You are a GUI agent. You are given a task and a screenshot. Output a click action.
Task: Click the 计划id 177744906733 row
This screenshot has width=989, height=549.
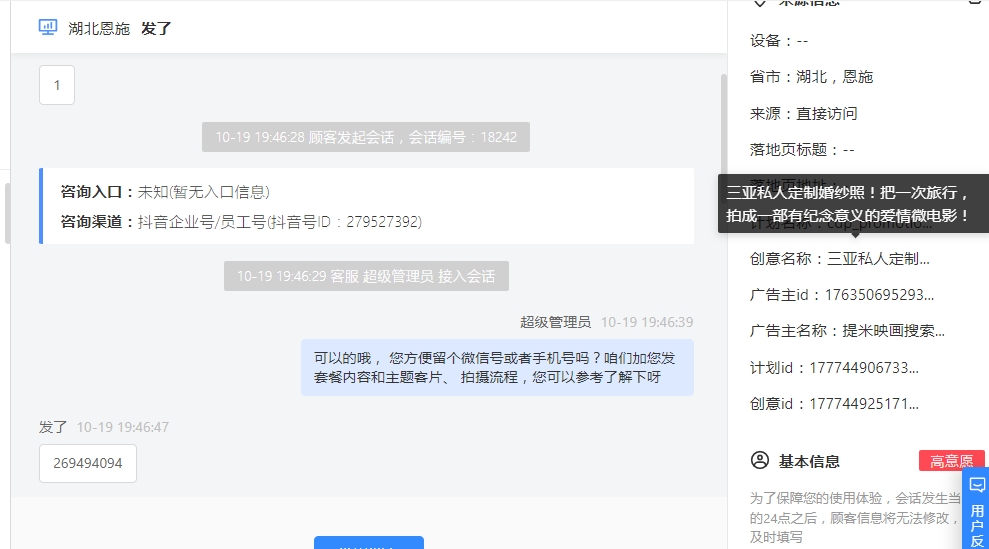click(834, 367)
